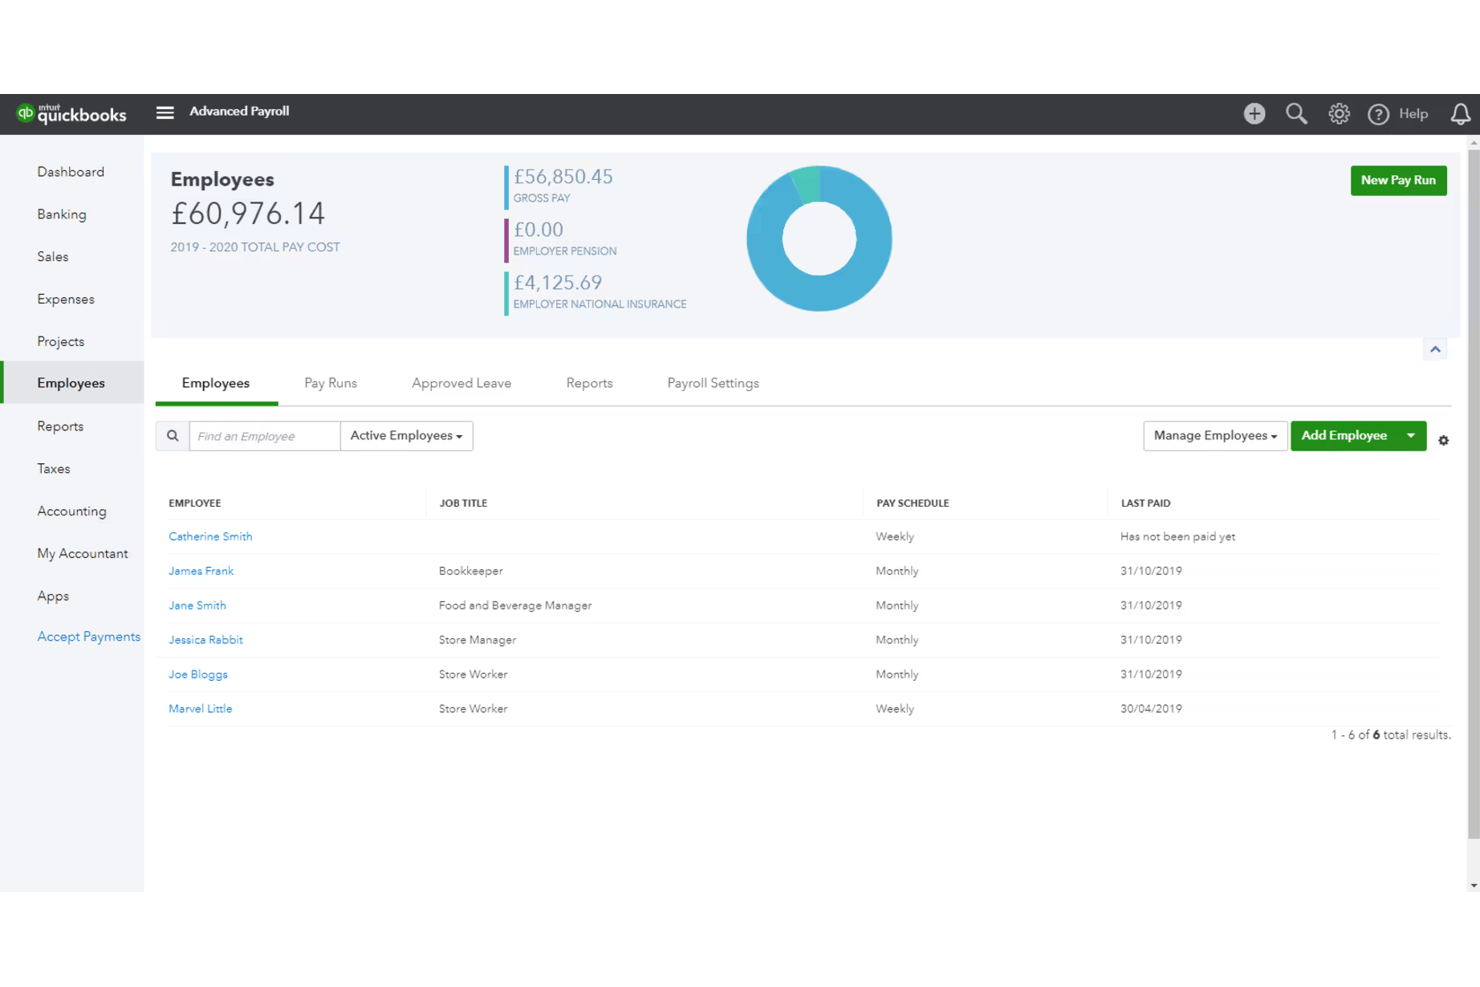This screenshot has height=987, width=1480.
Task: Click the £0.00 employer pension value
Action: point(538,230)
